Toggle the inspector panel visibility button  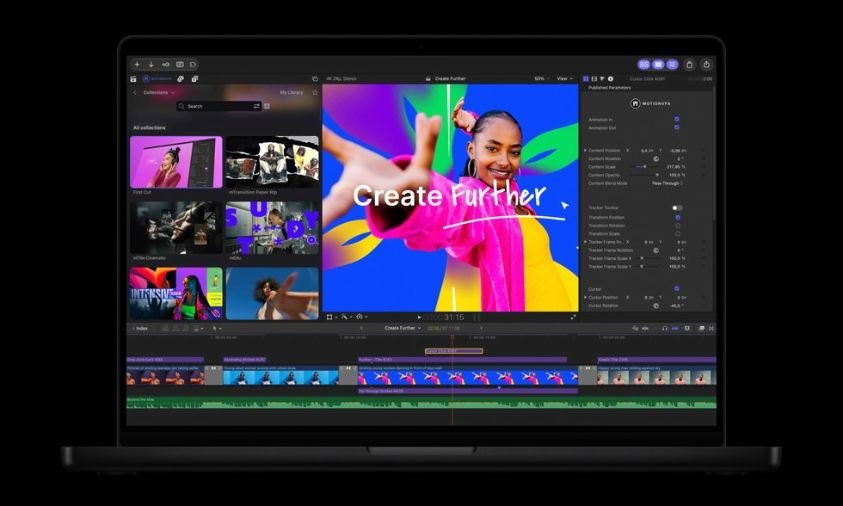[672, 65]
